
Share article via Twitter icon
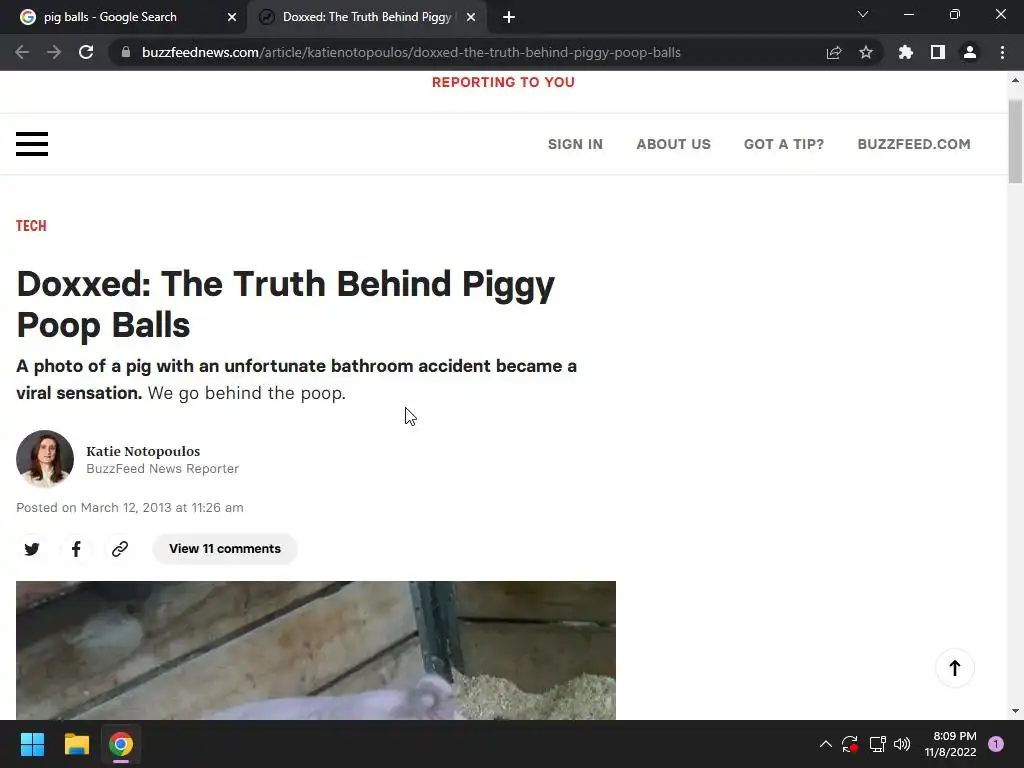click(32, 549)
